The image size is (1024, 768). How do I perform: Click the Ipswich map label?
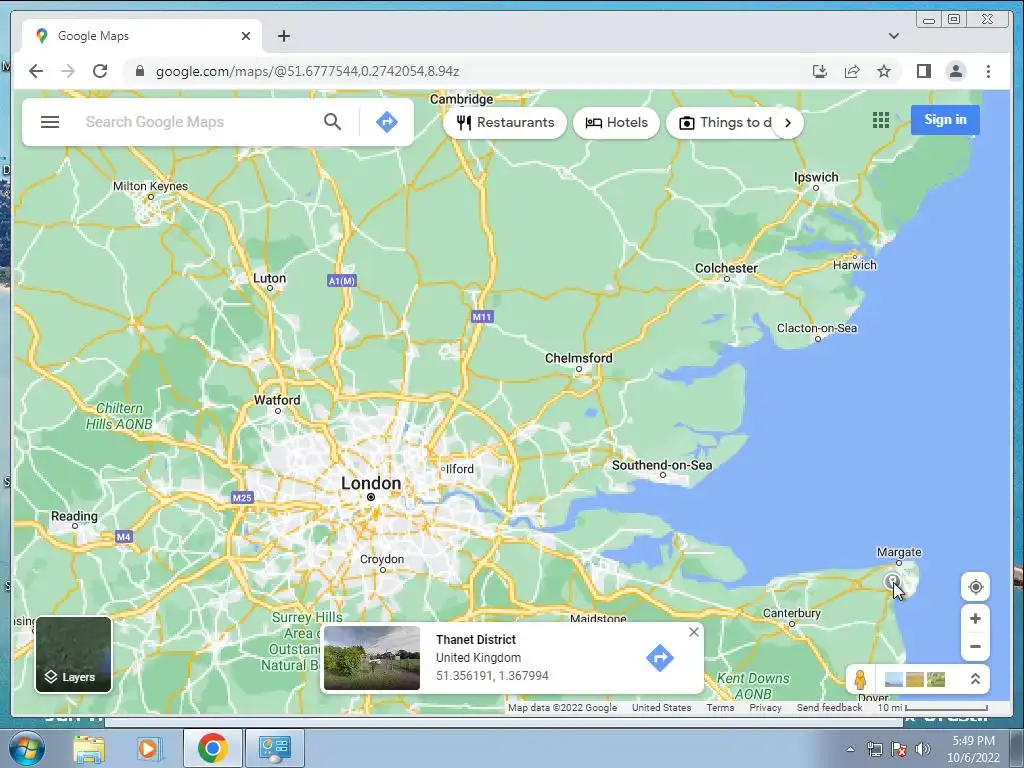(816, 177)
